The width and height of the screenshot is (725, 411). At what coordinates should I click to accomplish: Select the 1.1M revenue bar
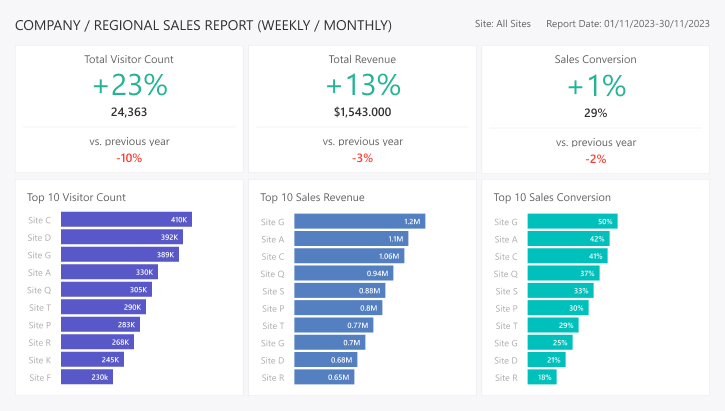coord(351,239)
